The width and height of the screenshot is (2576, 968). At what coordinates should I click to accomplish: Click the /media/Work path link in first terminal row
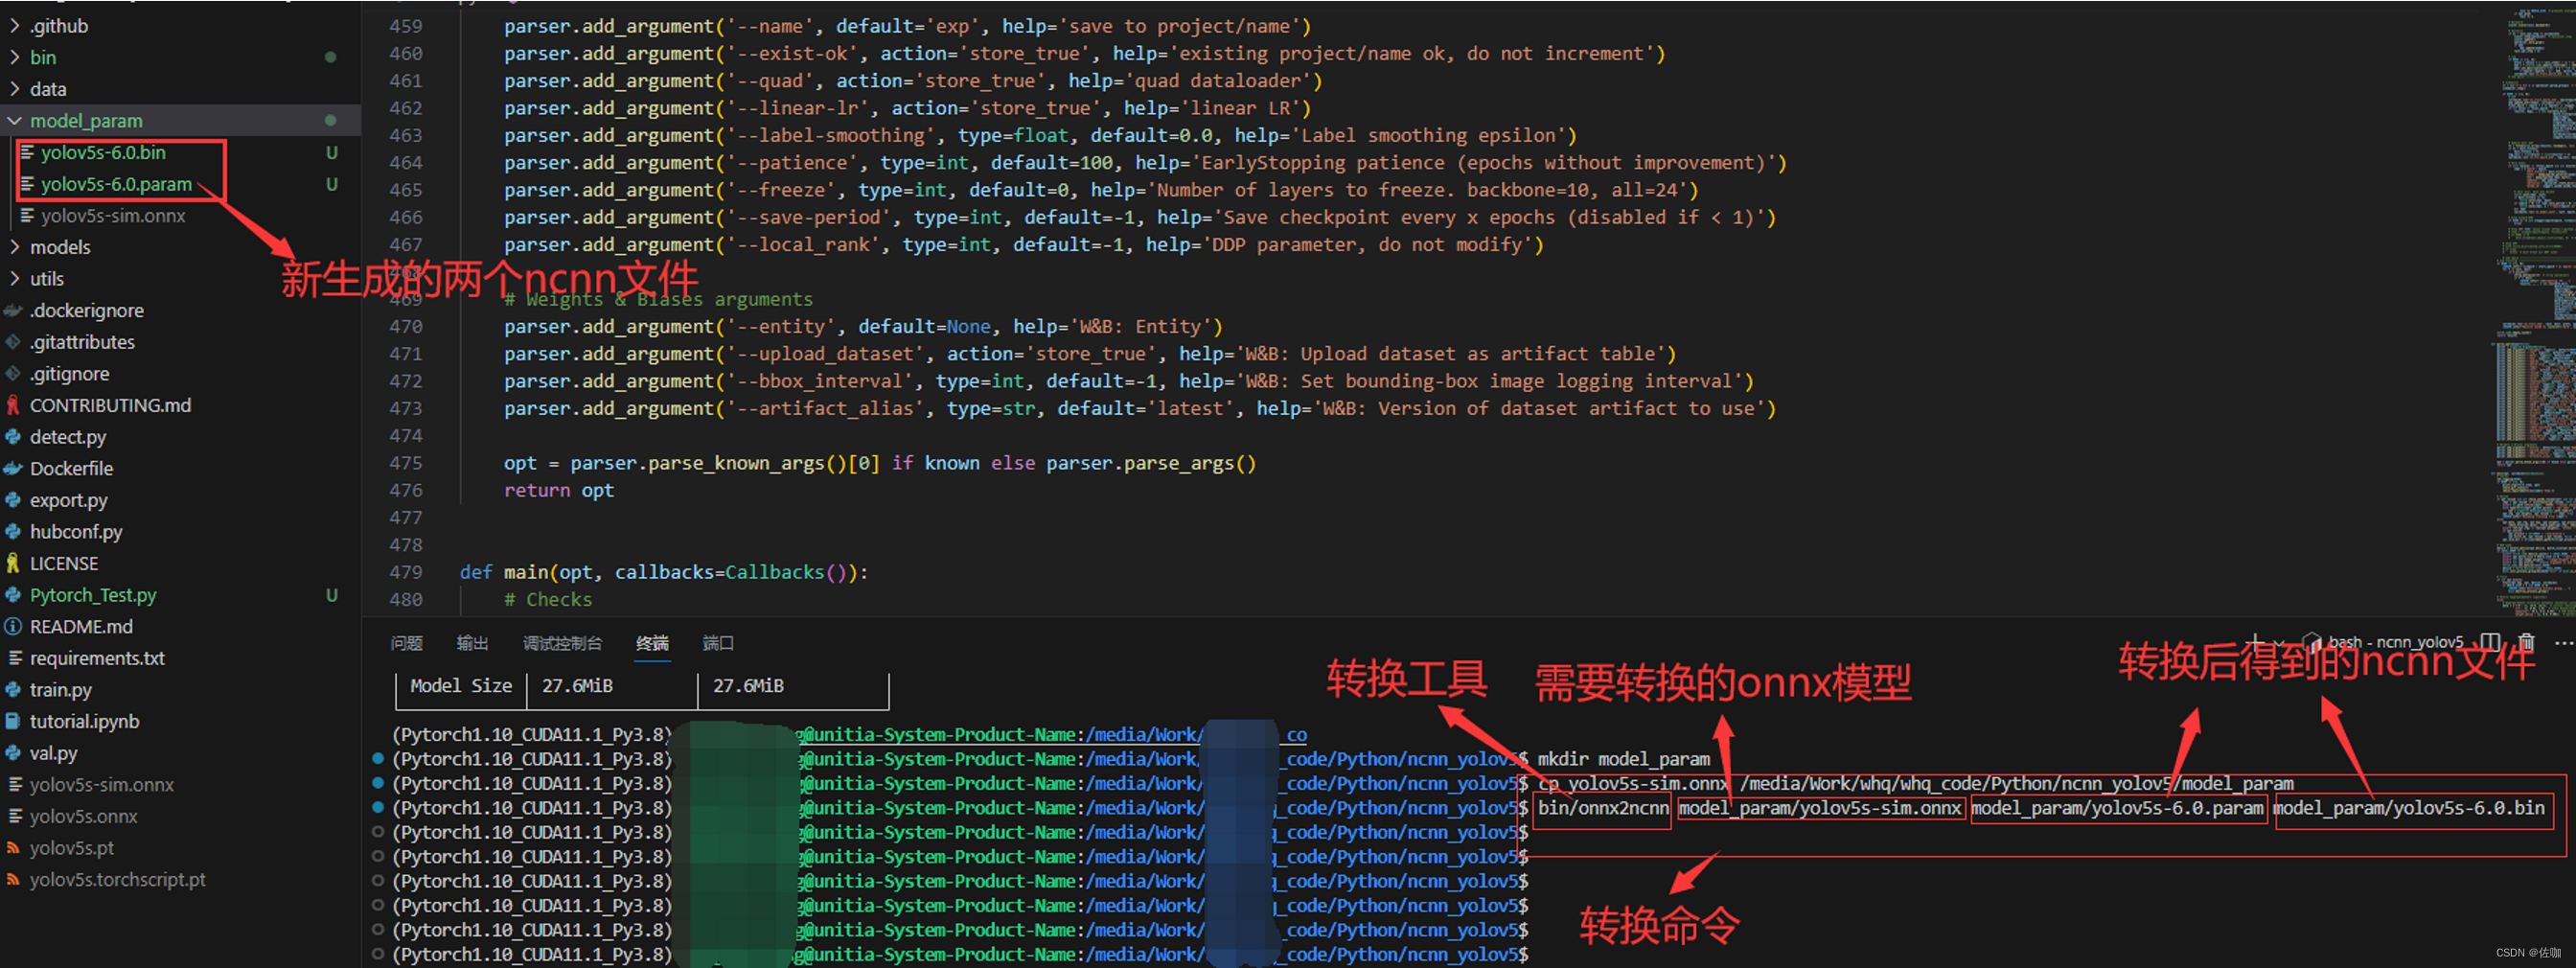[x=1144, y=735]
